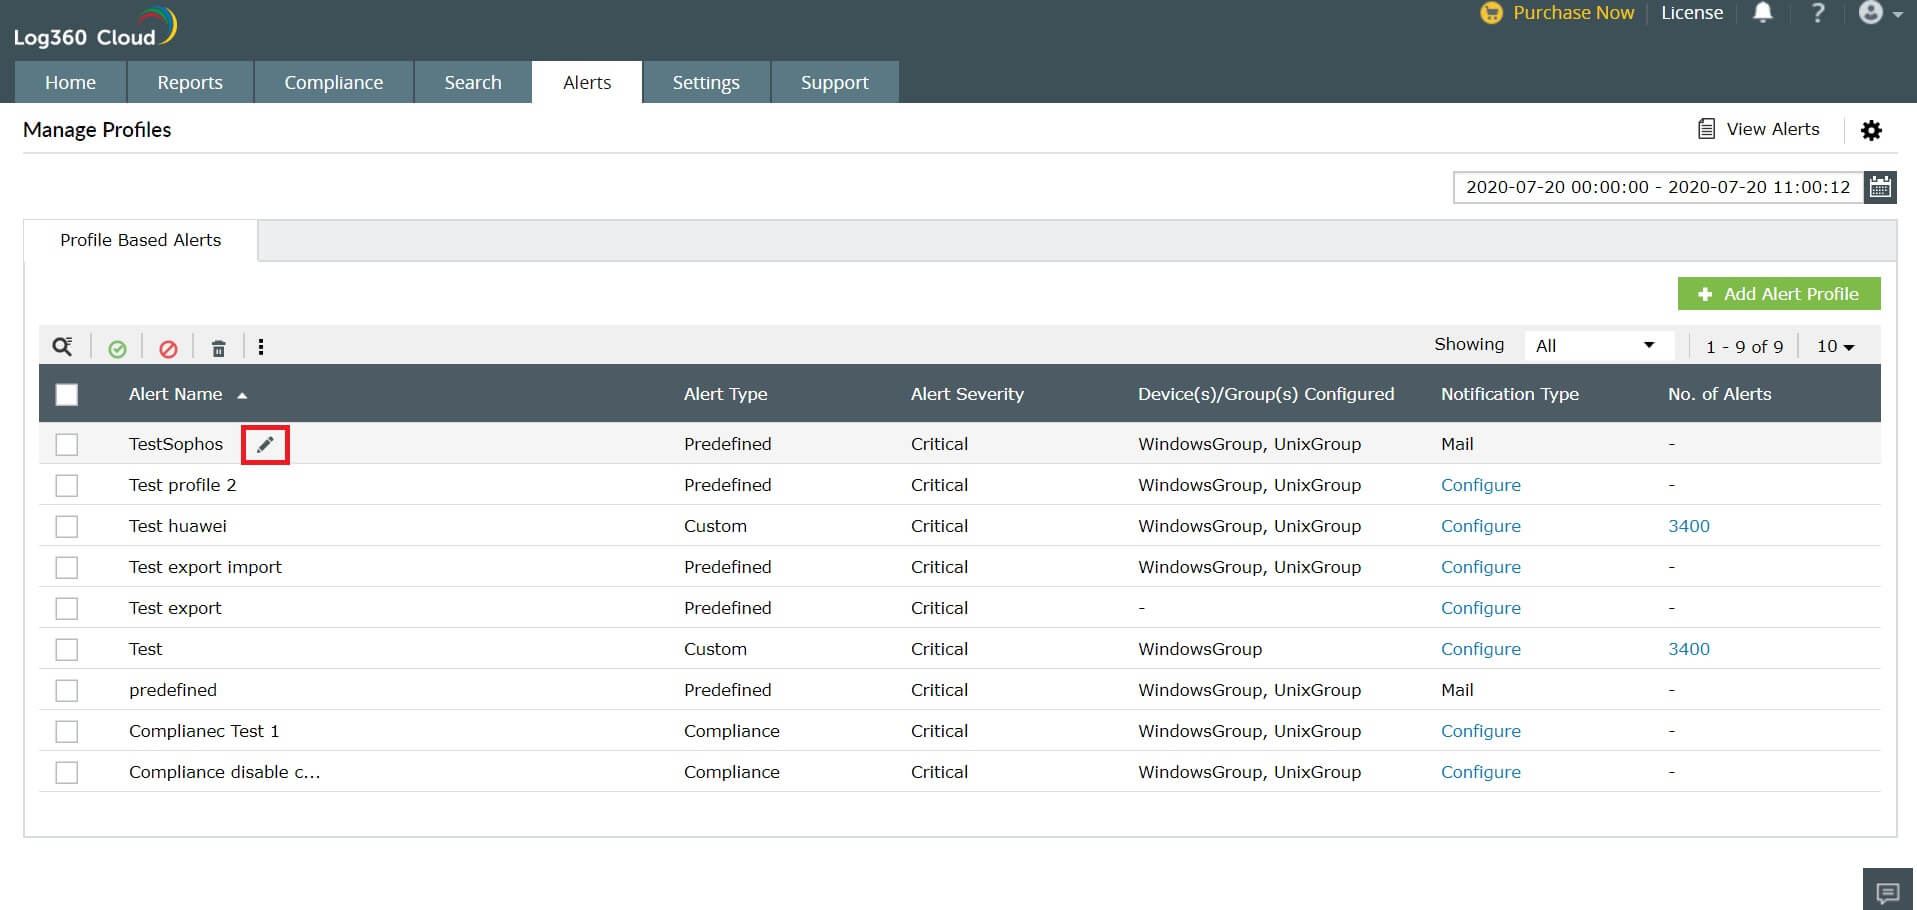Open notifications via the bell icon
Screen dimensions: 1917x910
pyautogui.click(x=1764, y=13)
